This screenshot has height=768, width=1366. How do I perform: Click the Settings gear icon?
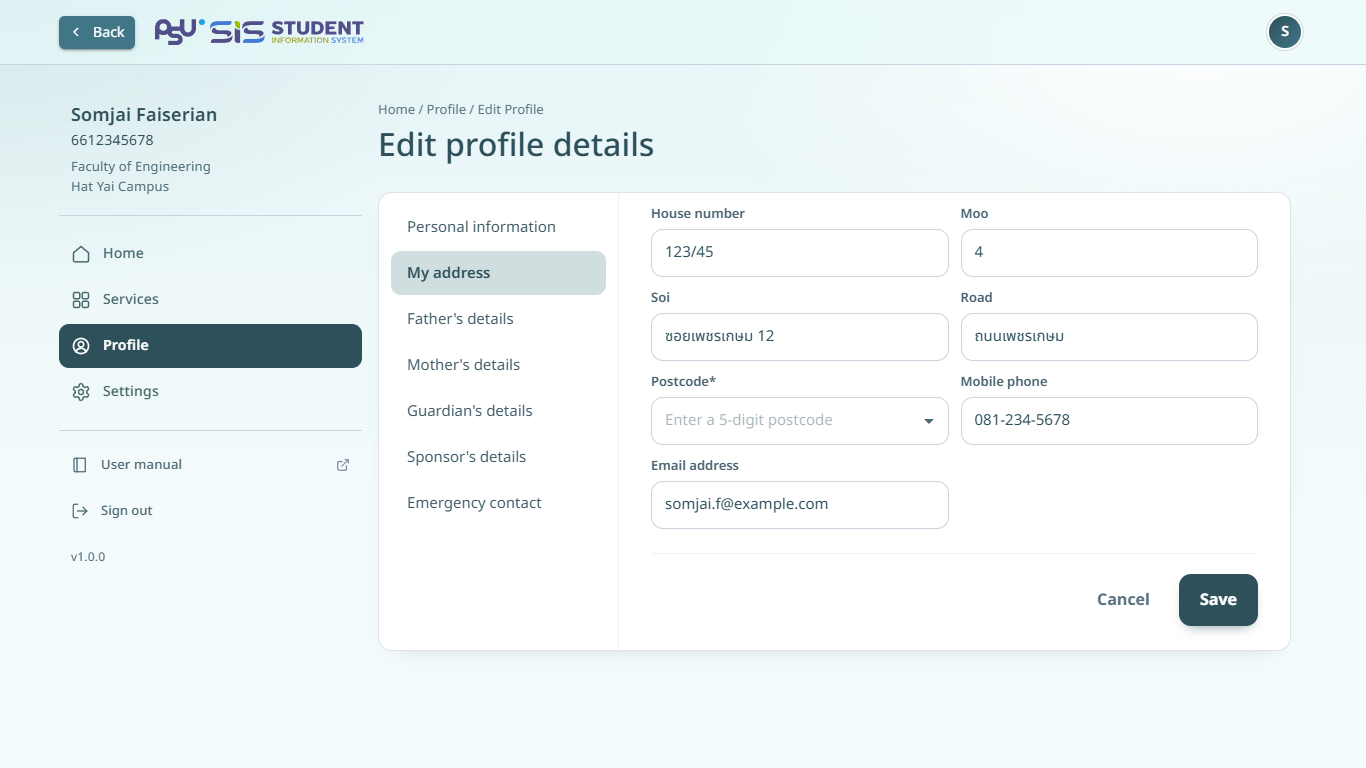pyautogui.click(x=81, y=392)
